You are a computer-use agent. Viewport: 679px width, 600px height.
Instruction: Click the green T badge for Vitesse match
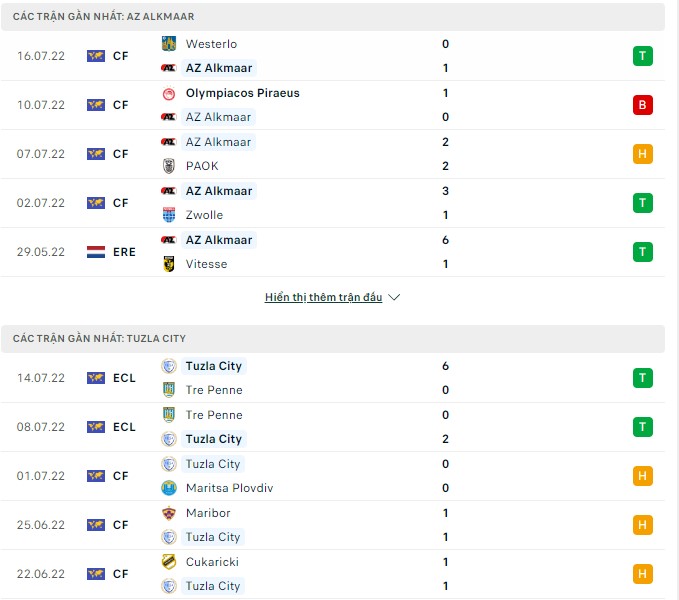coord(642,252)
